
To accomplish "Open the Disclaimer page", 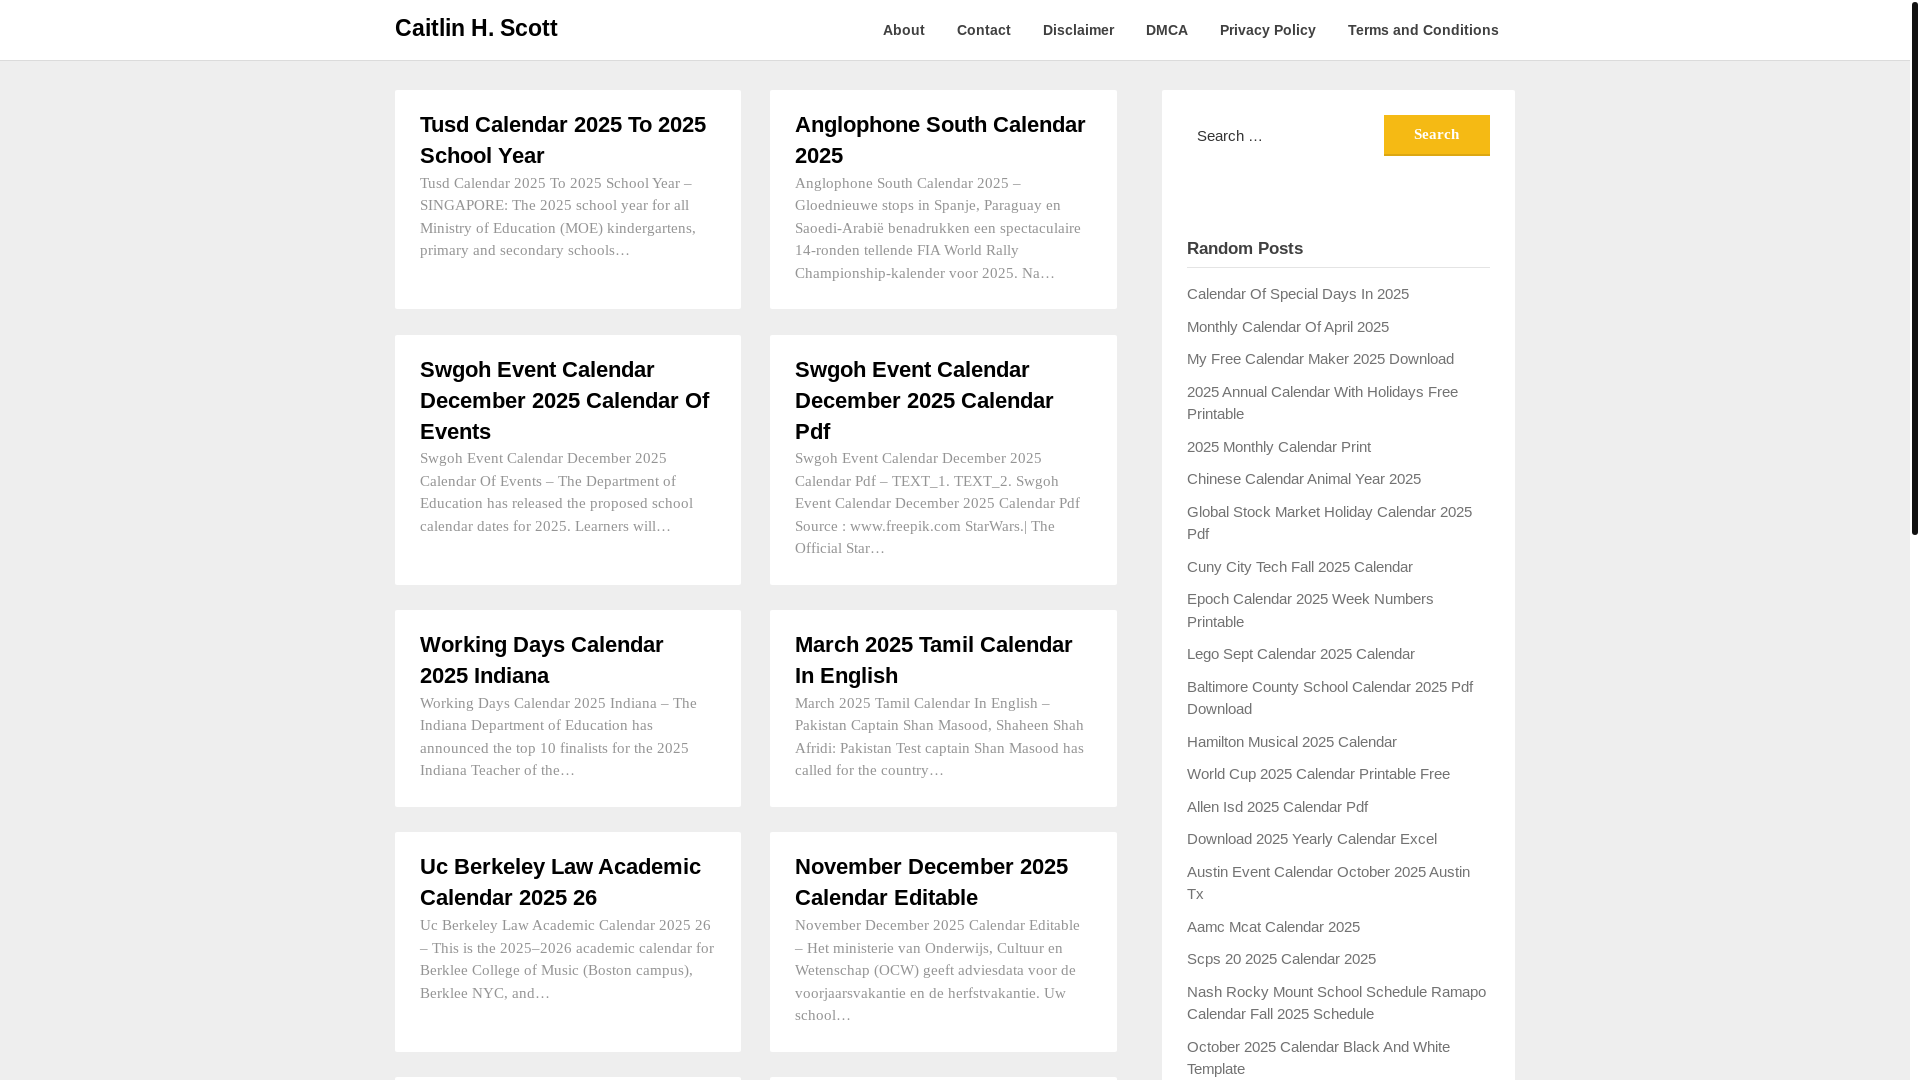I will (x=1078, y=30).
